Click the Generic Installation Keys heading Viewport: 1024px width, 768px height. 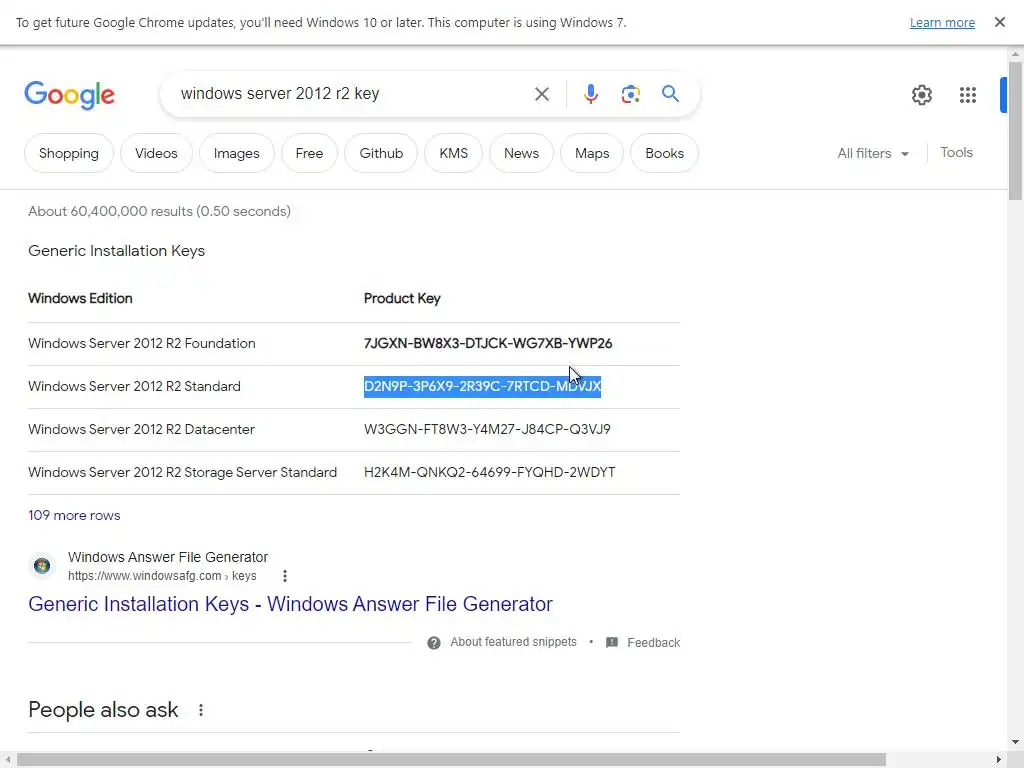click(x=116, y=251)
